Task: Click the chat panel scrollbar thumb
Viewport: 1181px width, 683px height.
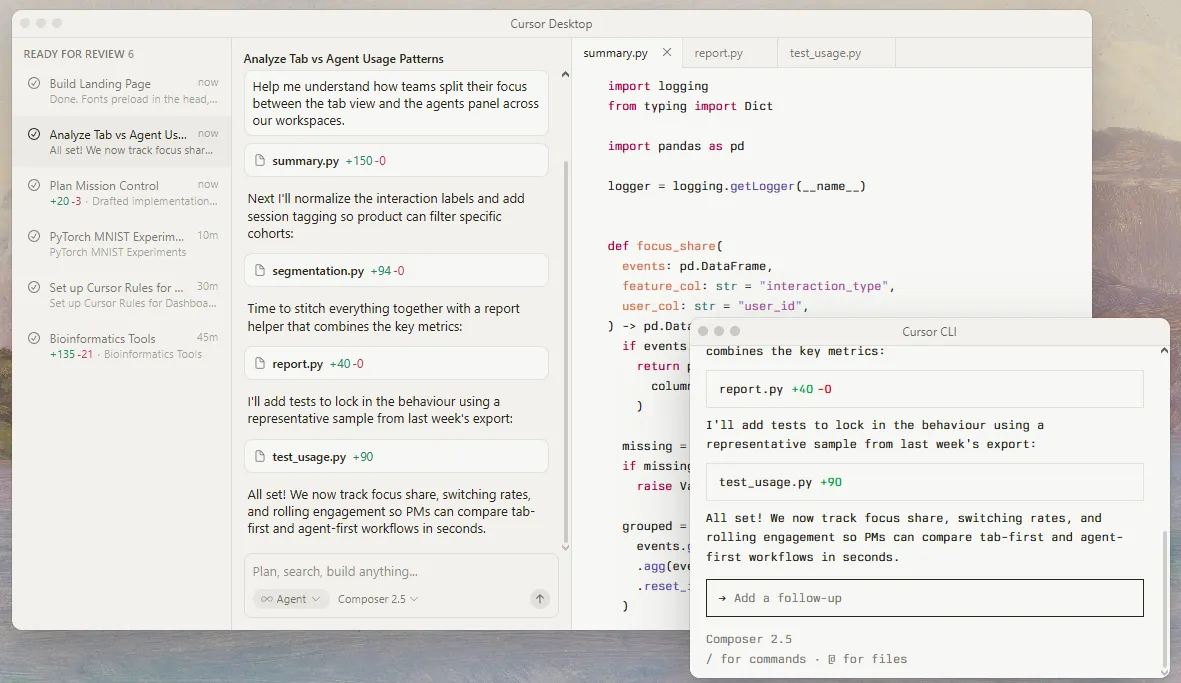Action: [x=566, y=350]
